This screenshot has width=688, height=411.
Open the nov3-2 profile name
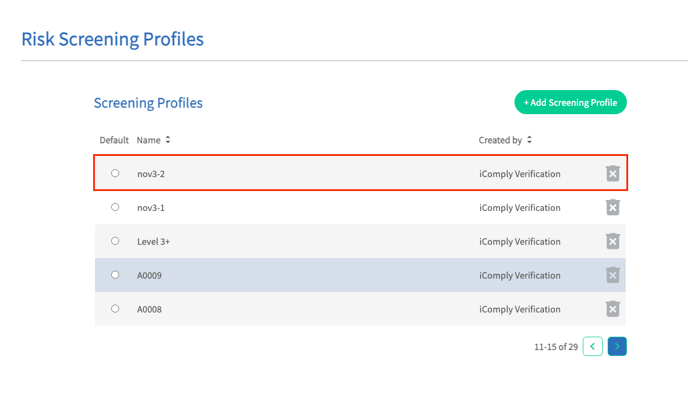click(x=151, y=174)
